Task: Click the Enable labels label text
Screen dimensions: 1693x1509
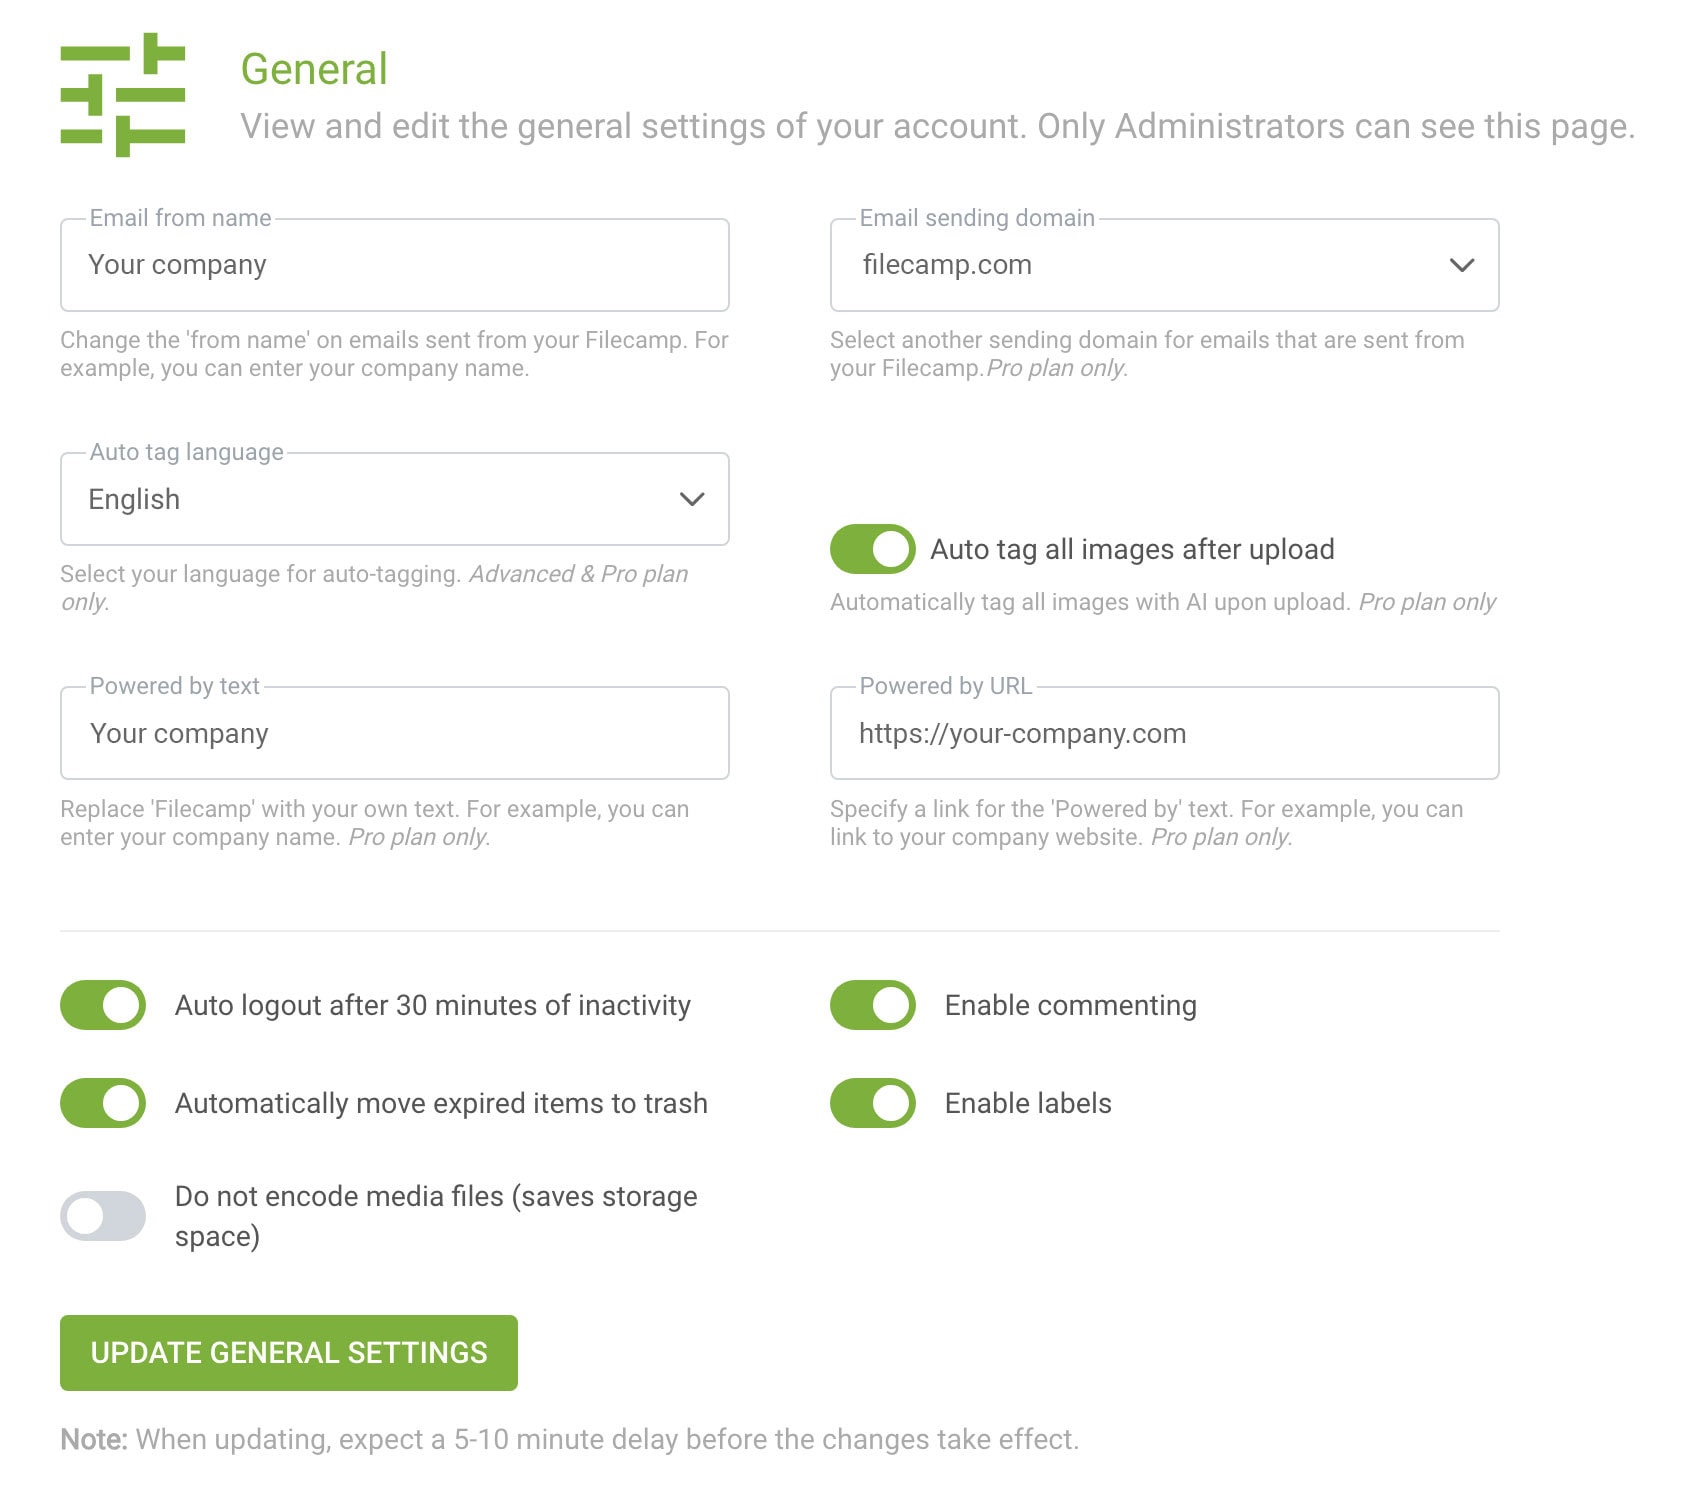Action: [x=1028, y=1103]
